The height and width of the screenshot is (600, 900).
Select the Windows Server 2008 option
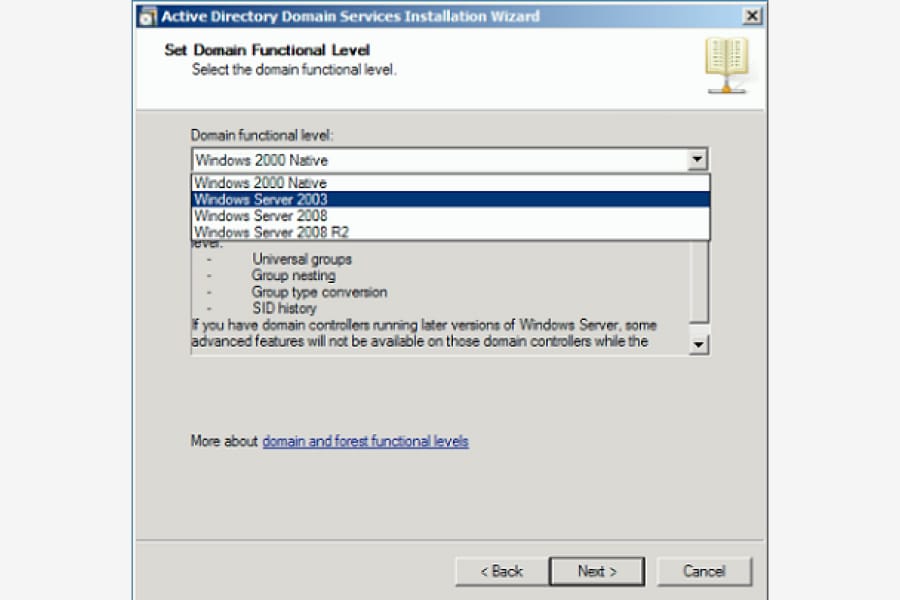point(451,216)
